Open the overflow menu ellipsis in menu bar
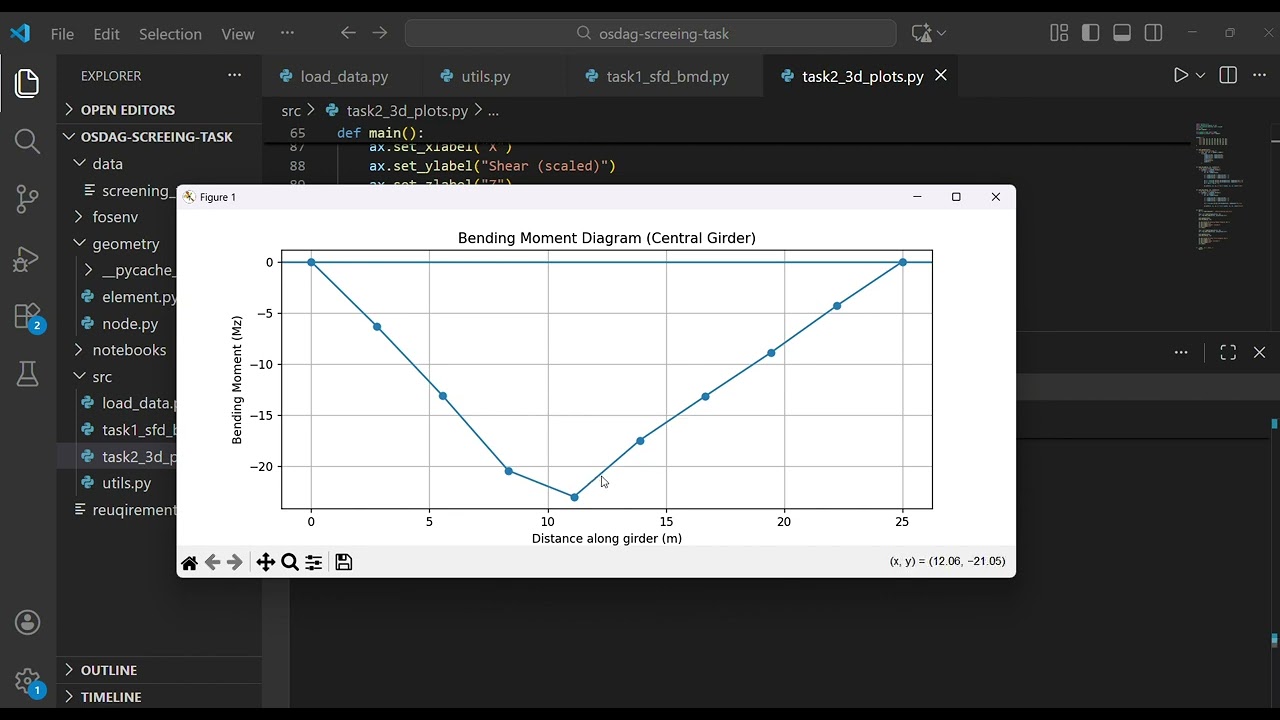Screen dimensions: 1280x720 click(x=288, y=33)
